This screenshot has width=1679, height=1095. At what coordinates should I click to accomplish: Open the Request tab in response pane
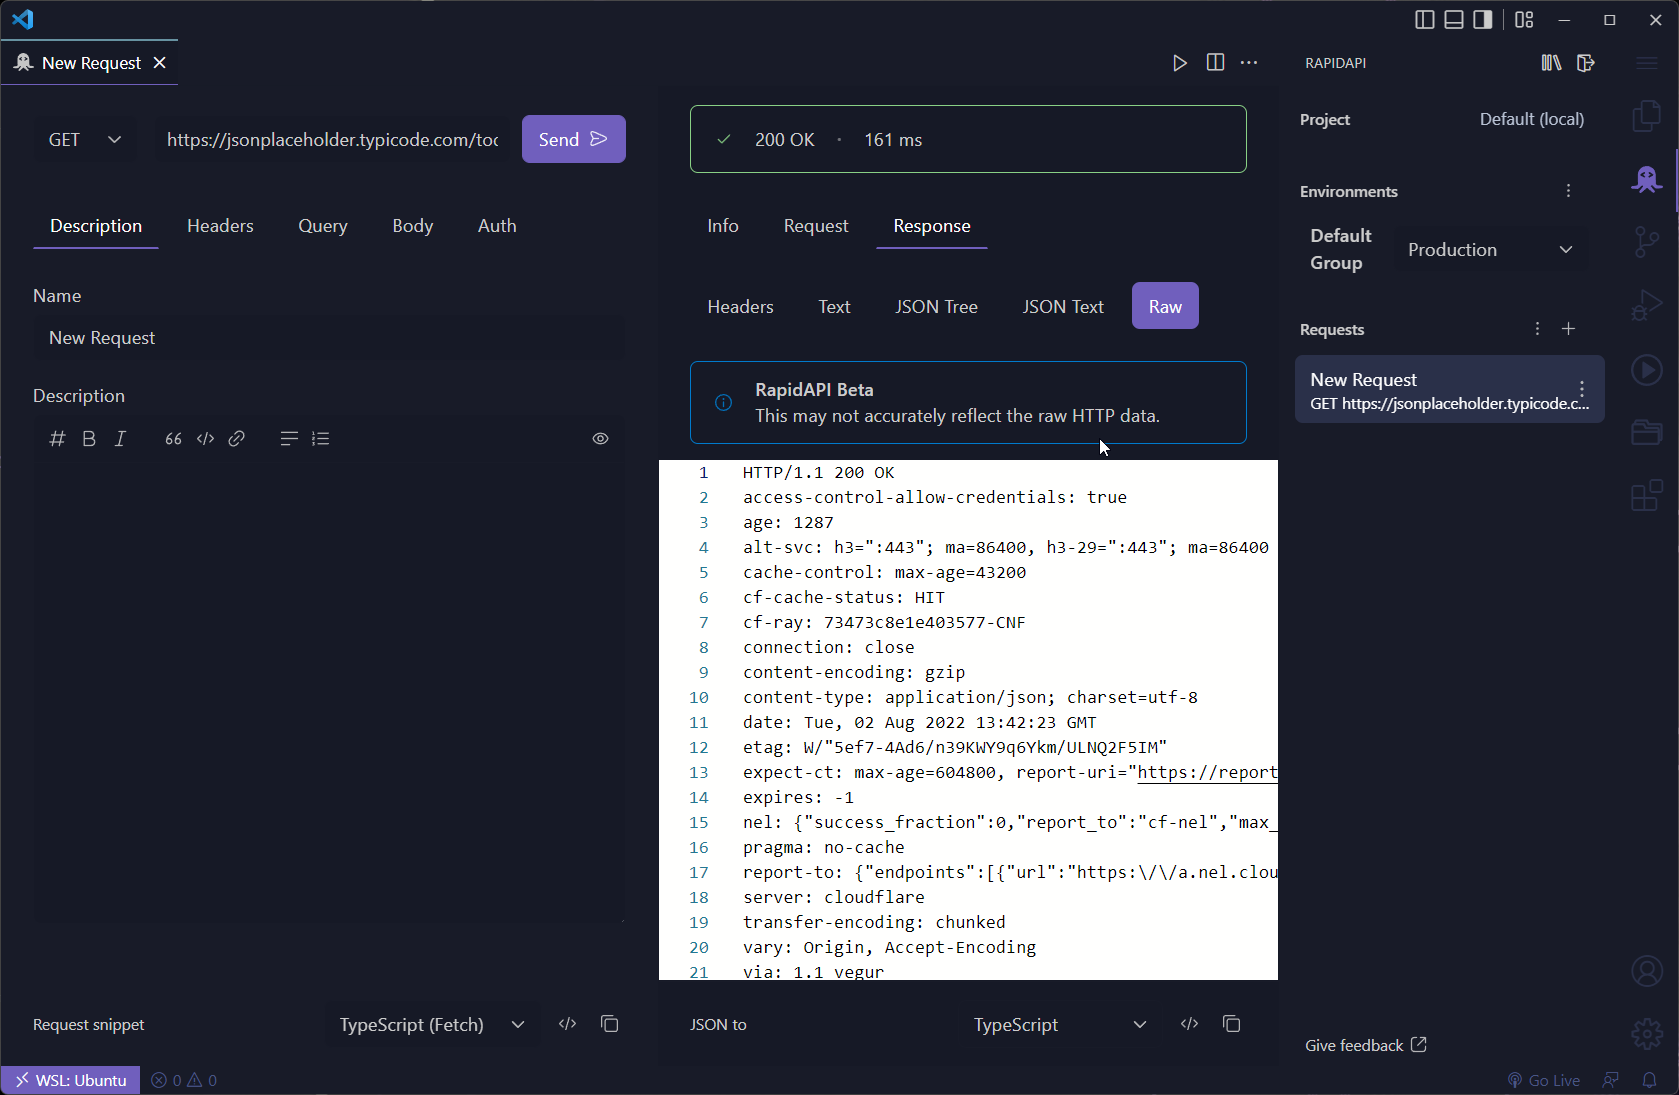[816, 226]
